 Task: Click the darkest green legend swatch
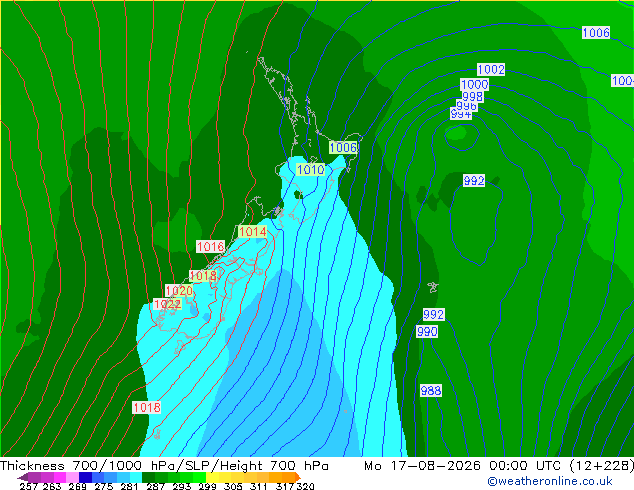[x=148, y=477]
